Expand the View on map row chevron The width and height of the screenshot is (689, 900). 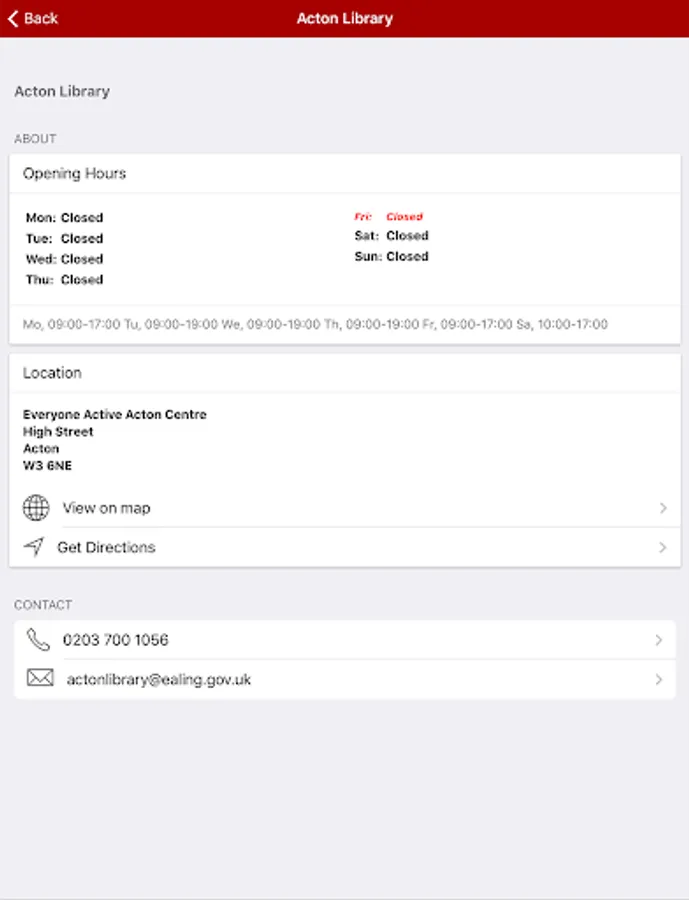coord(662,508)
